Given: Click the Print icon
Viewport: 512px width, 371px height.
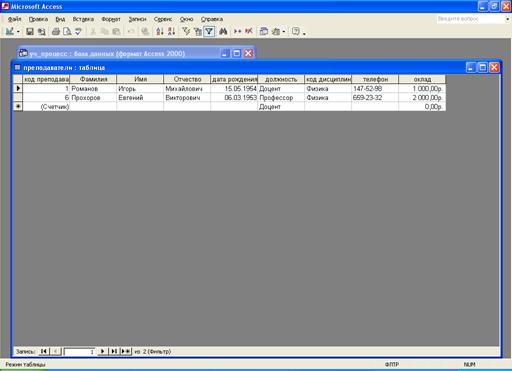Looking at the screenshot, I should click(x=56, y=32).
